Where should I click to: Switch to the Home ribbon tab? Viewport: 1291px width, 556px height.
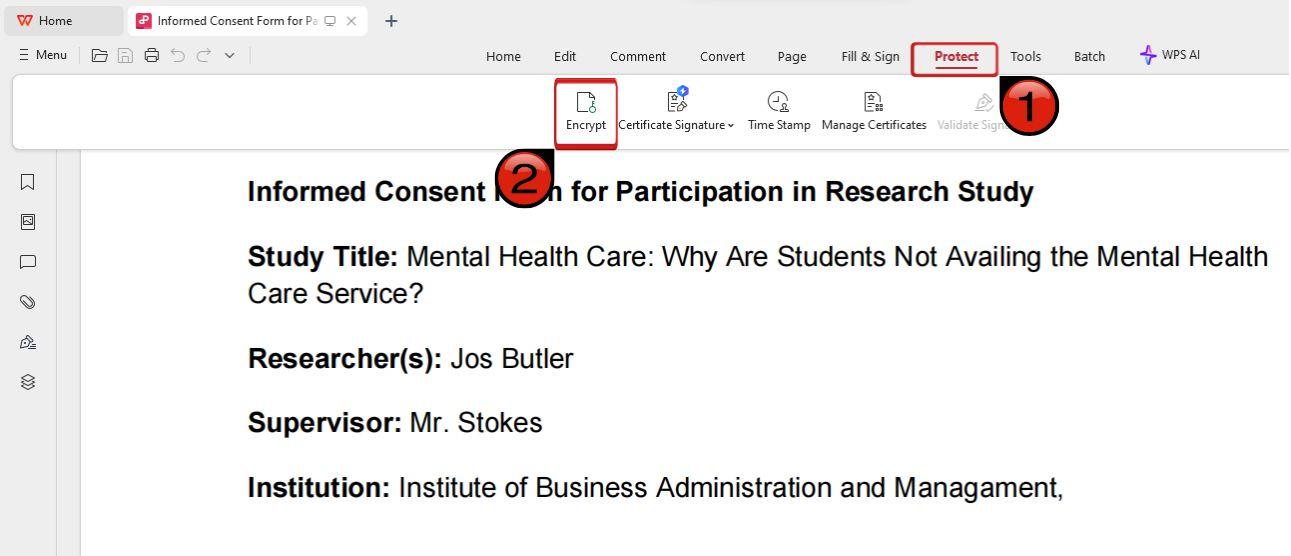point(503,56)
